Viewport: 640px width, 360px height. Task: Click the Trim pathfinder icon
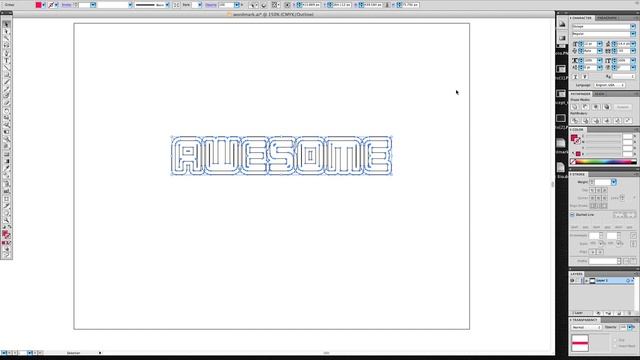pos(585,120)
